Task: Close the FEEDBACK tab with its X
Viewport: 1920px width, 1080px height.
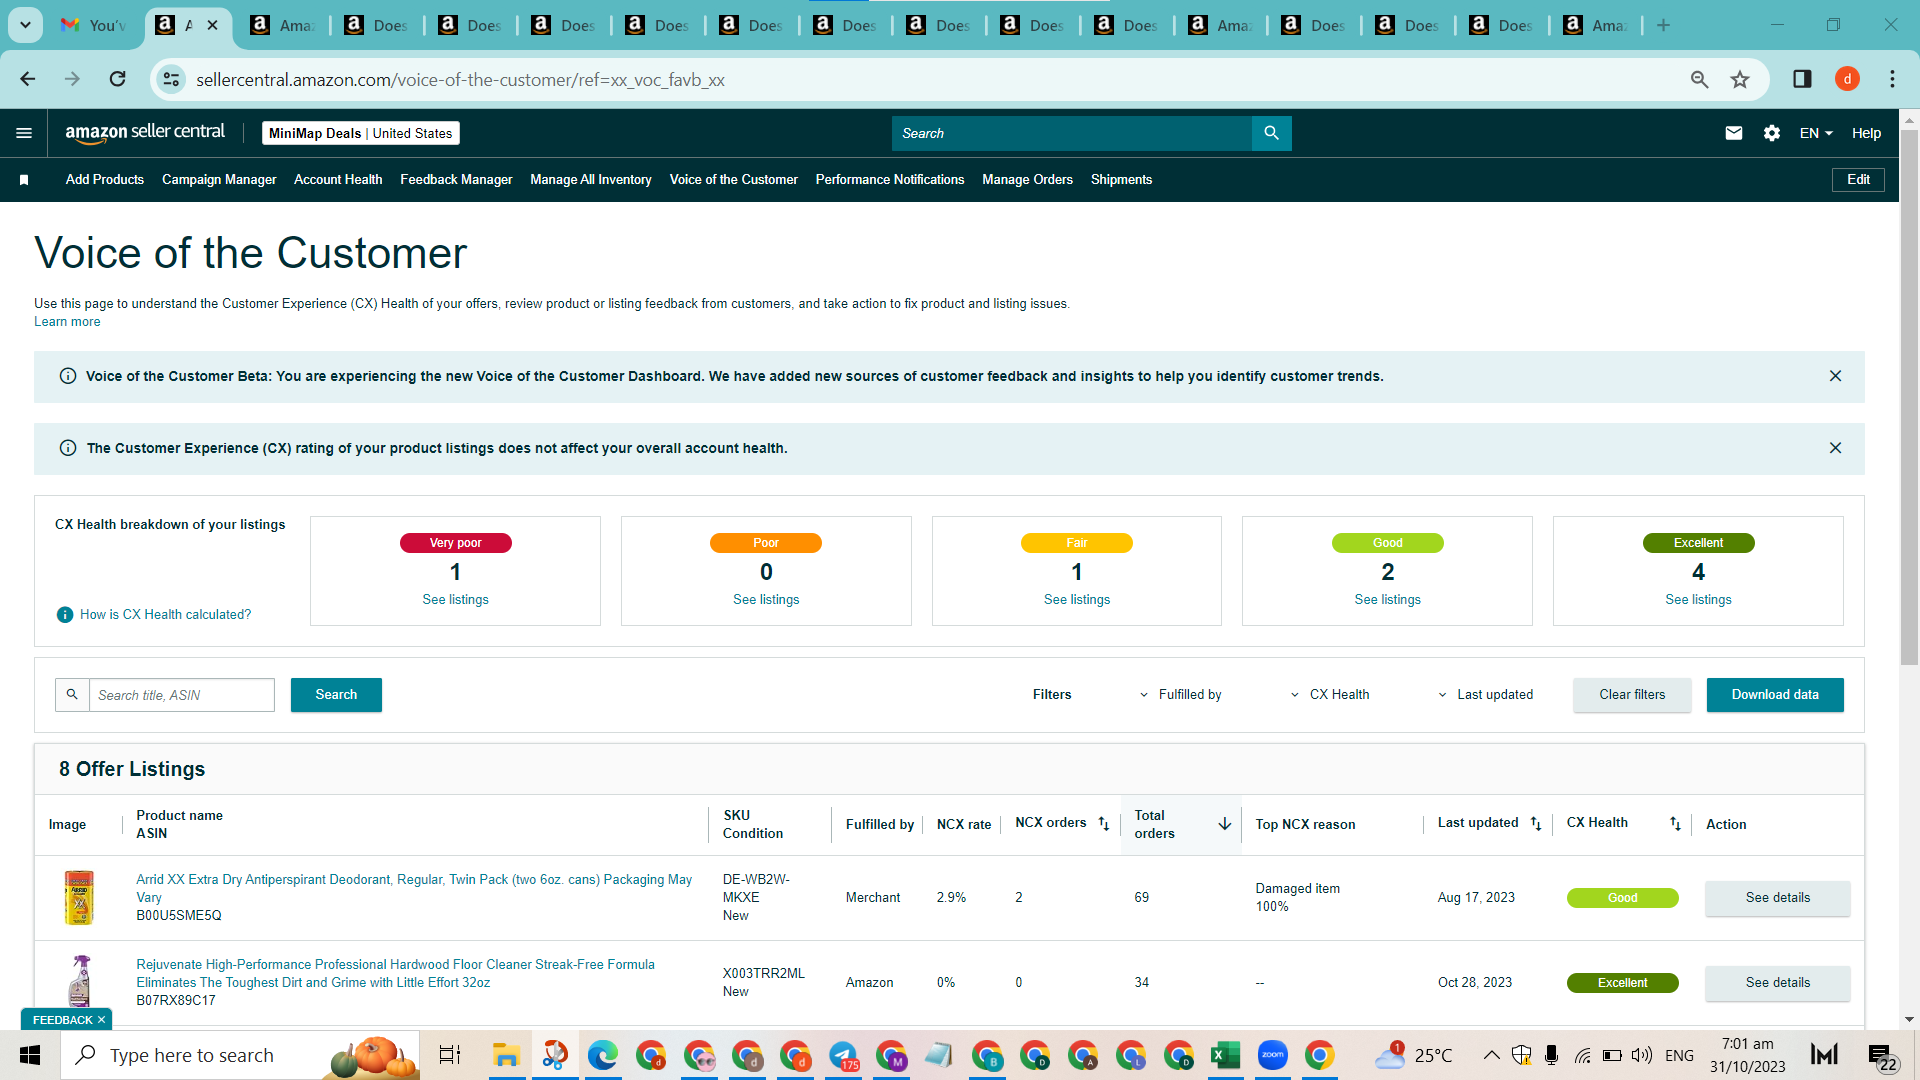Action: pos(101,1020)
